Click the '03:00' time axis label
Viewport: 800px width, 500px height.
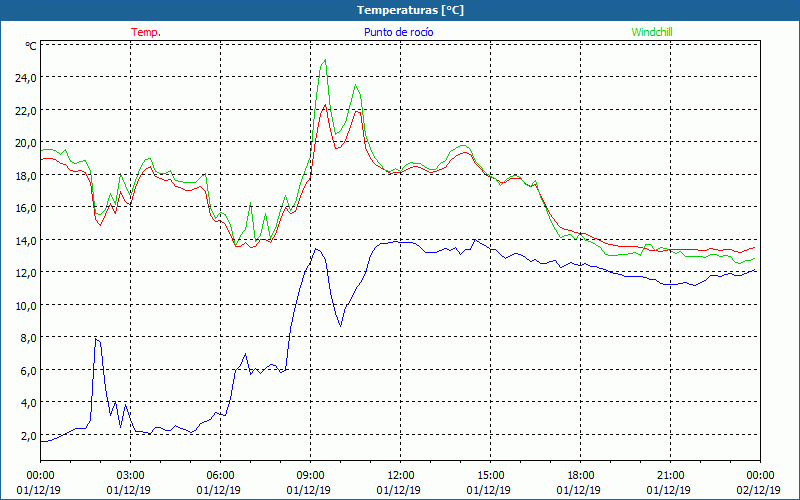tap(131, 476)
